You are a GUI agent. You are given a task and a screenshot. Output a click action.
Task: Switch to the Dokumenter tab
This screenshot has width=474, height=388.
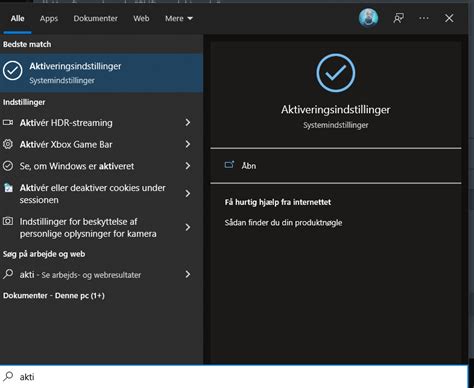[95, 18]
